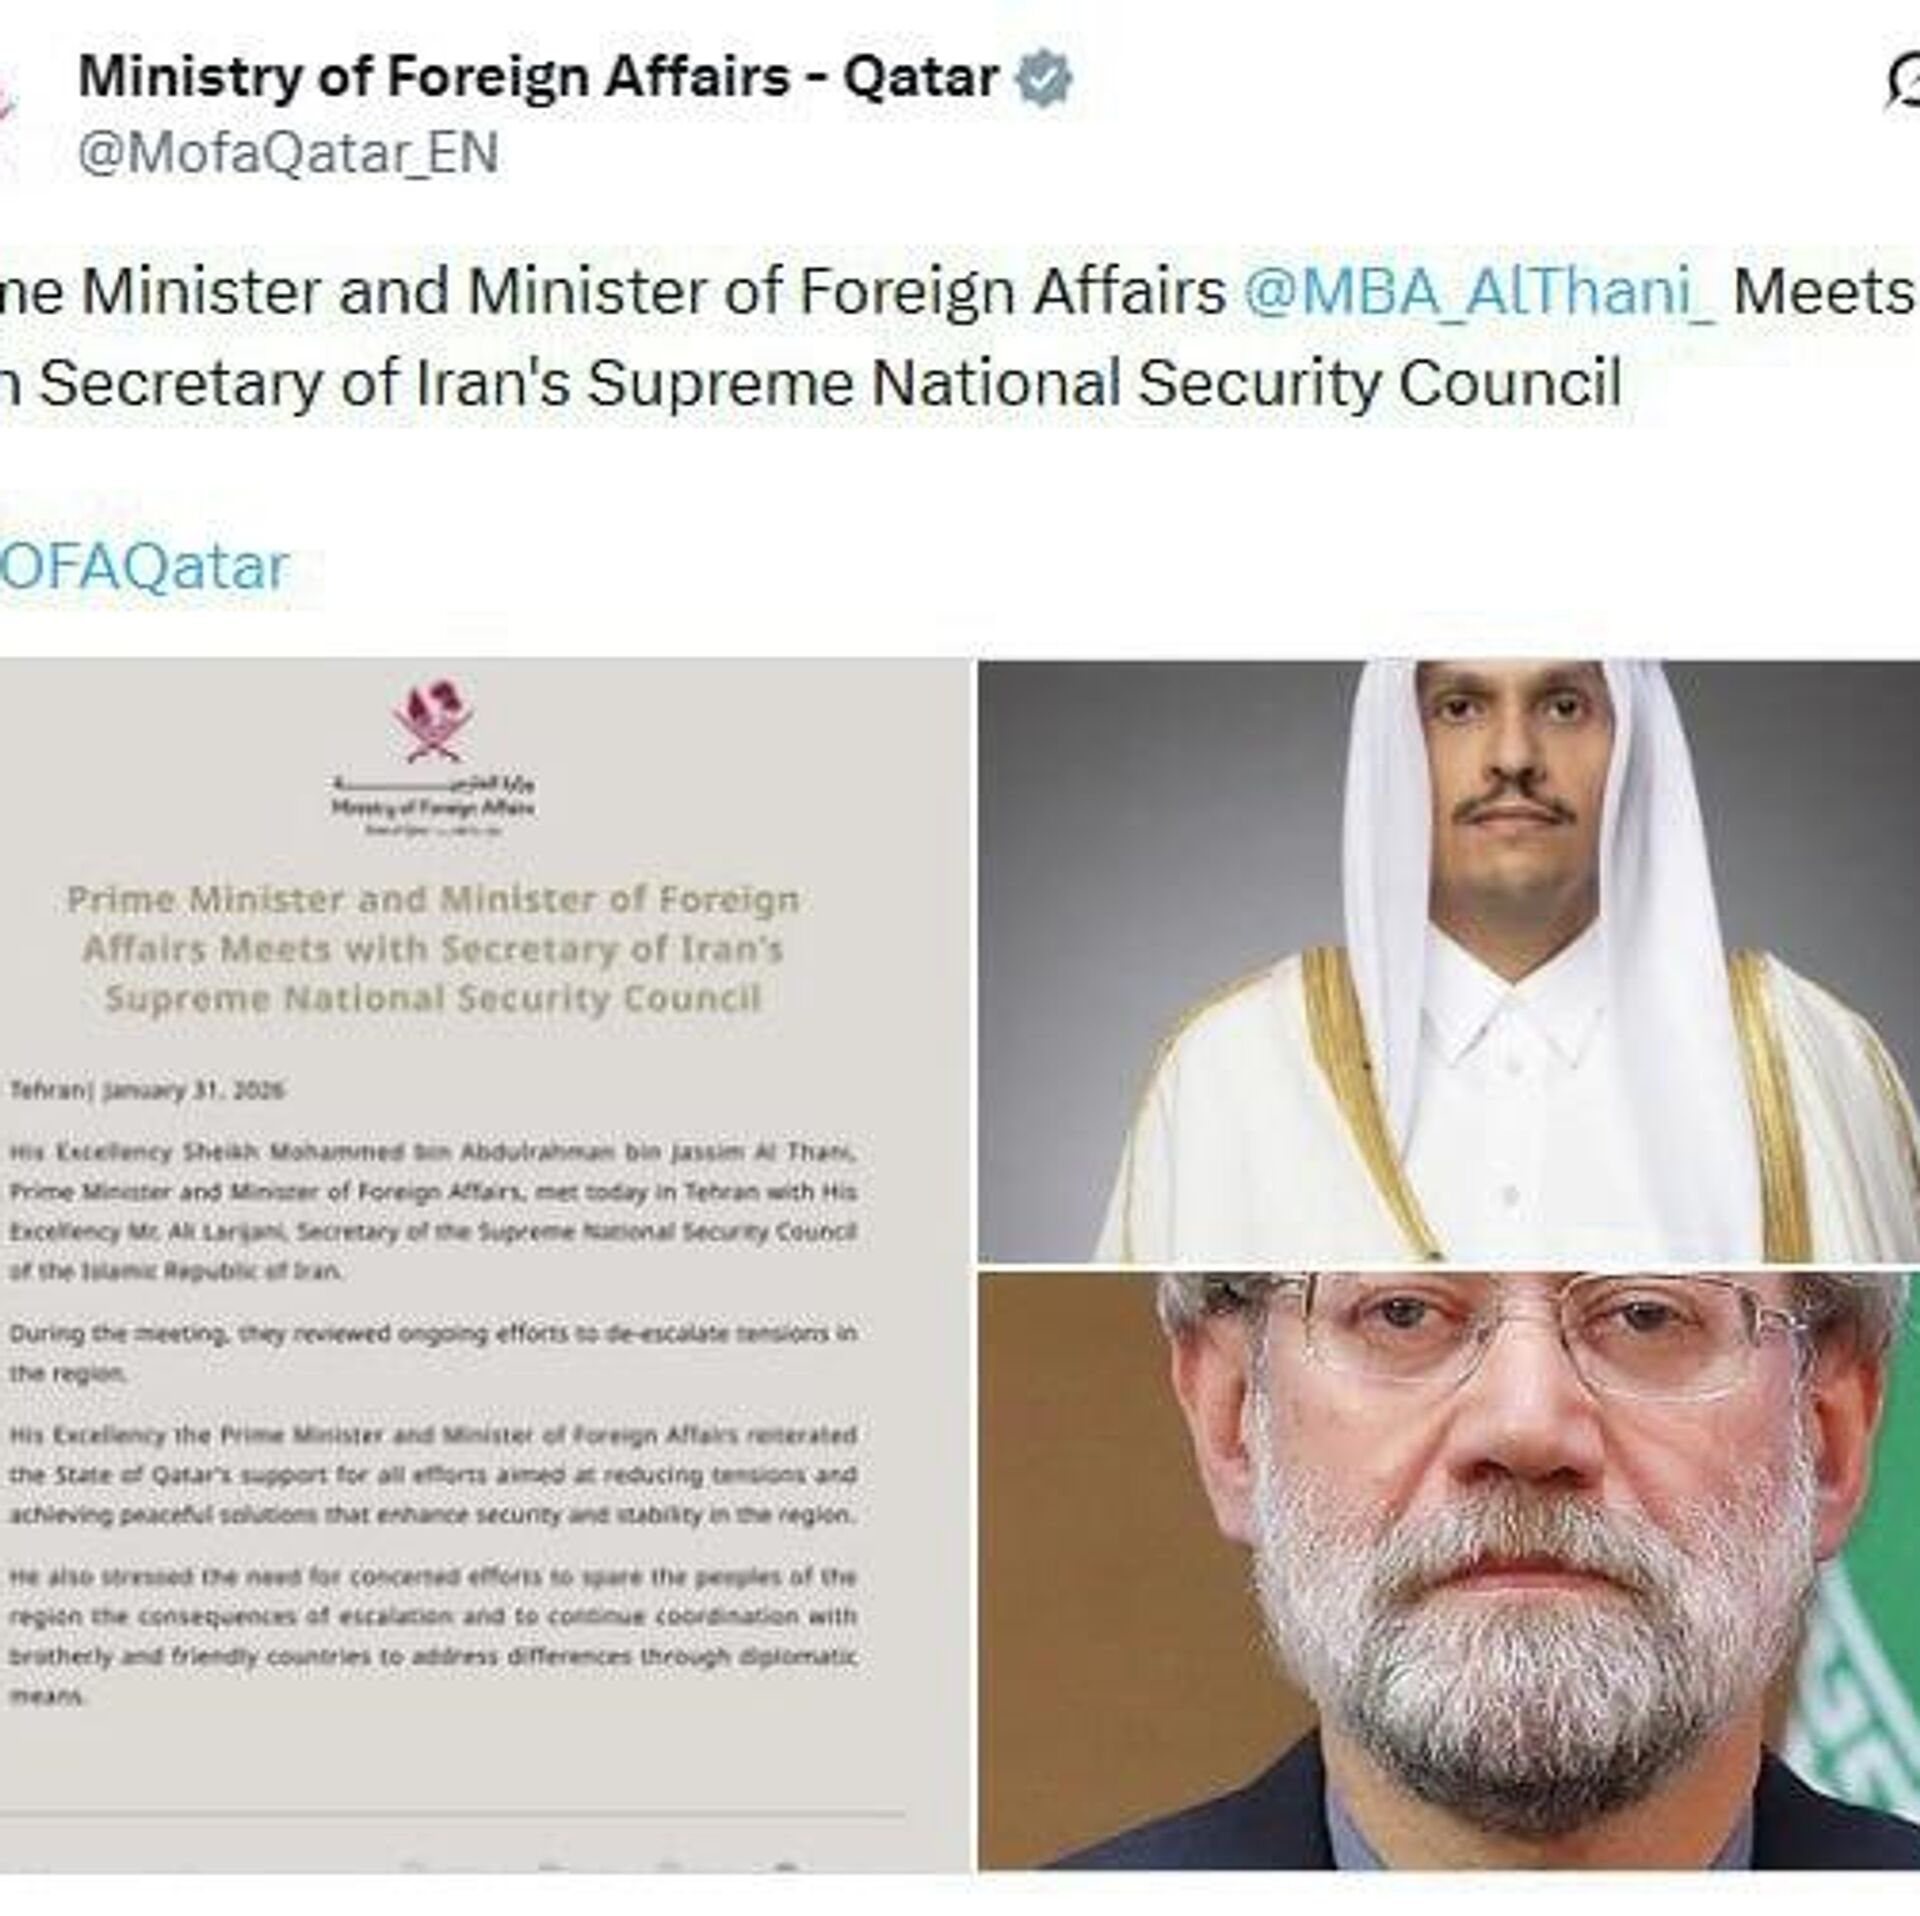Image resolution: width=1920 pixels, height=1916 pixels.
Task: Click the paragraph beginning "He also stressed"
Action: point(433,1636)
